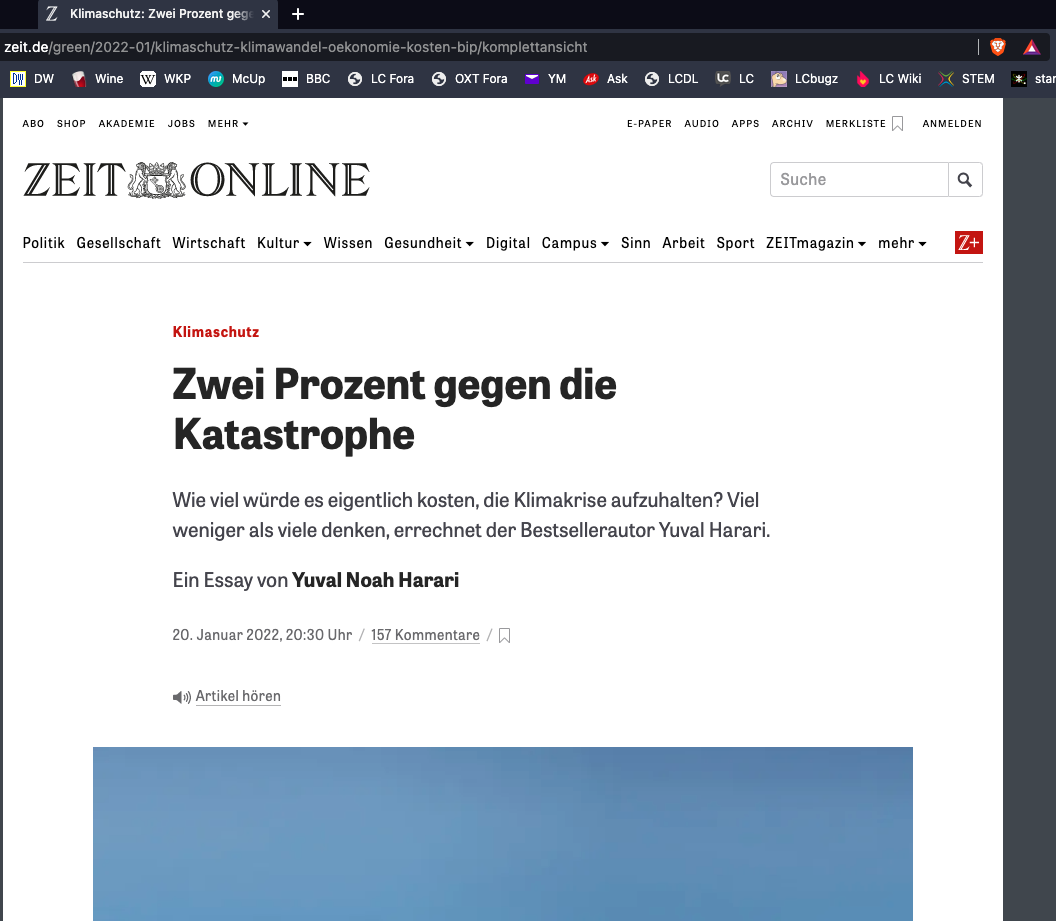Screen dimensions: 1056x921
Task: Click the ANMELDEN login link
Action: coord(951,124)
